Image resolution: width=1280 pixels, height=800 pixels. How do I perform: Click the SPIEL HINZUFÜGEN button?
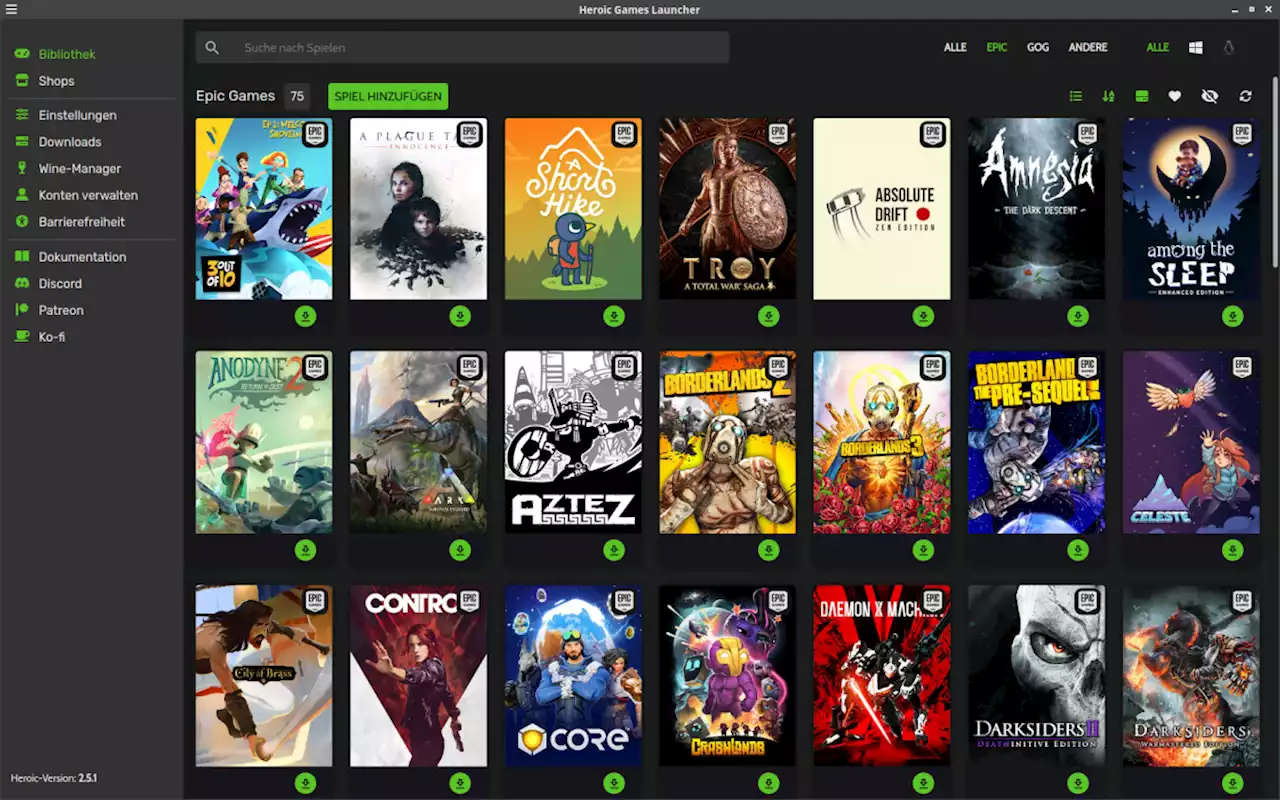pyautogui.click(x=388, y=96)
